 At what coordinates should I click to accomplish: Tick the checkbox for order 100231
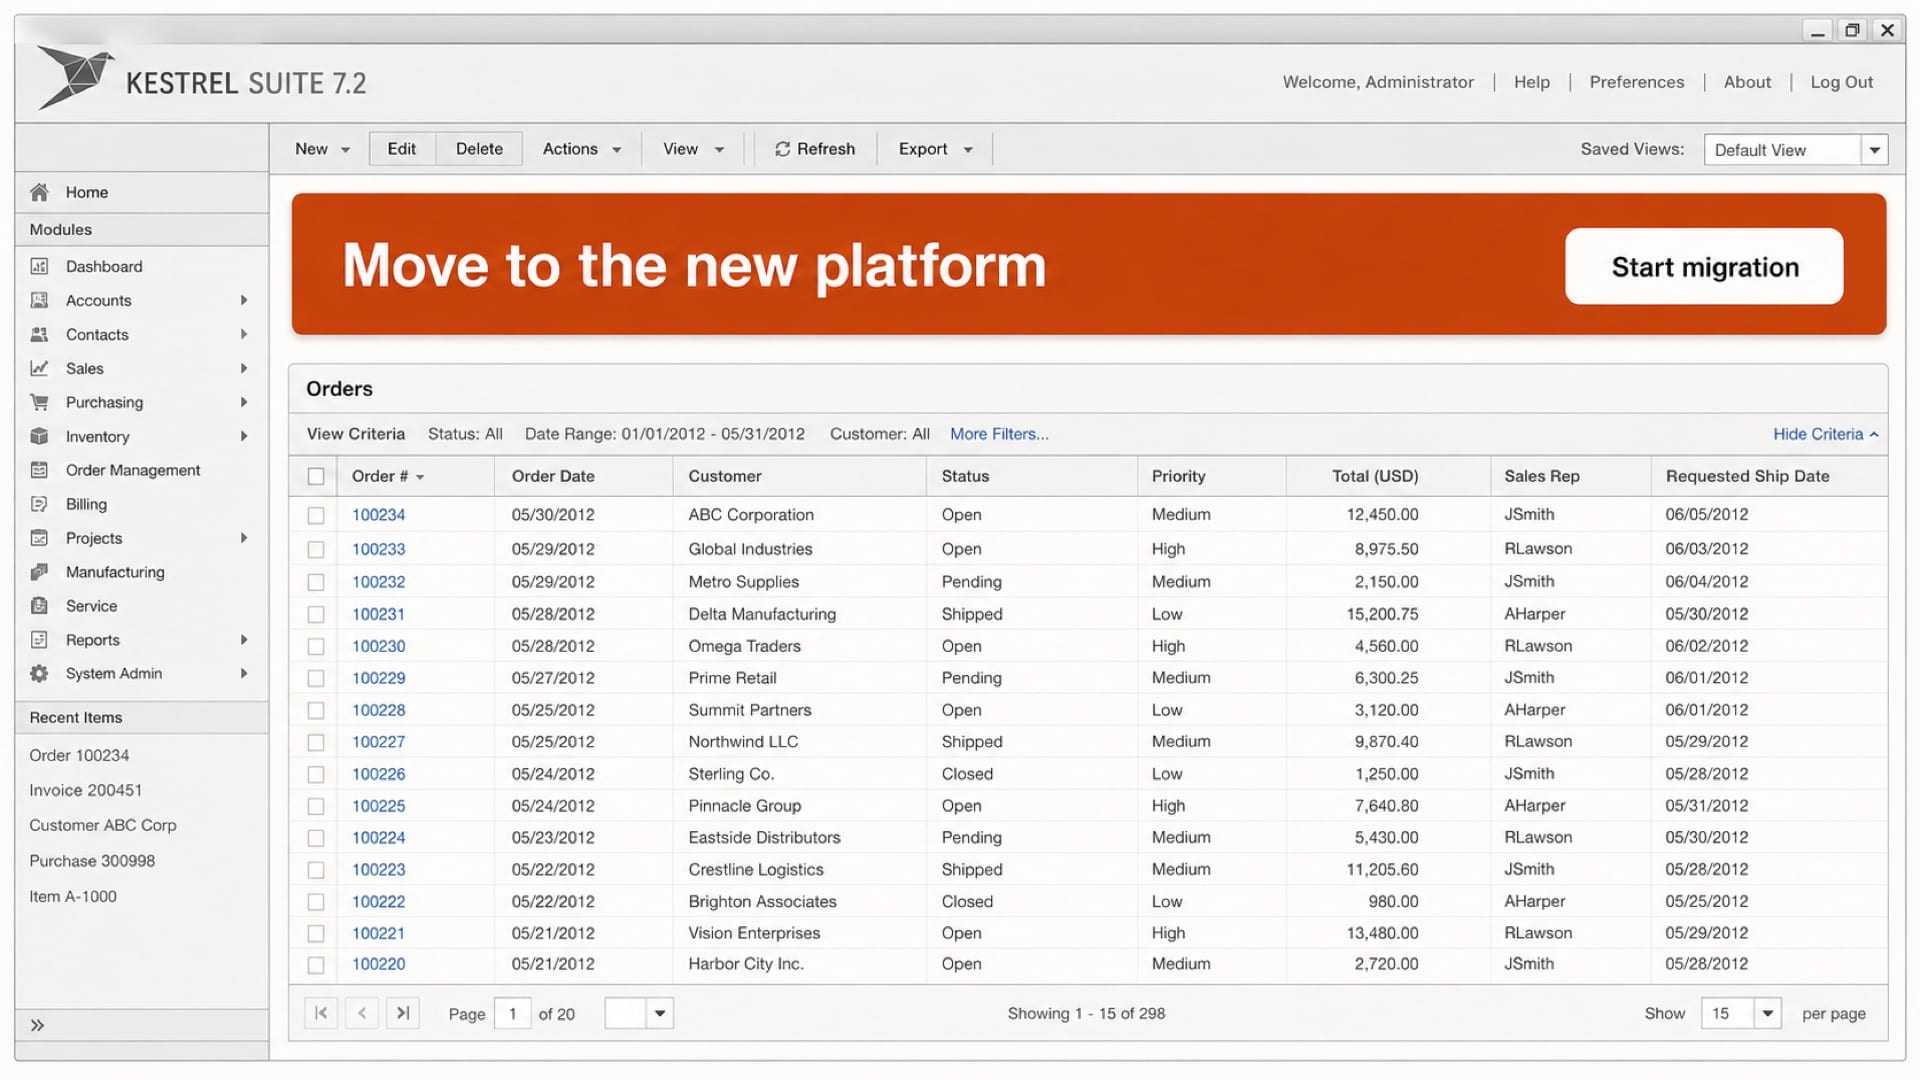point(316,614)
